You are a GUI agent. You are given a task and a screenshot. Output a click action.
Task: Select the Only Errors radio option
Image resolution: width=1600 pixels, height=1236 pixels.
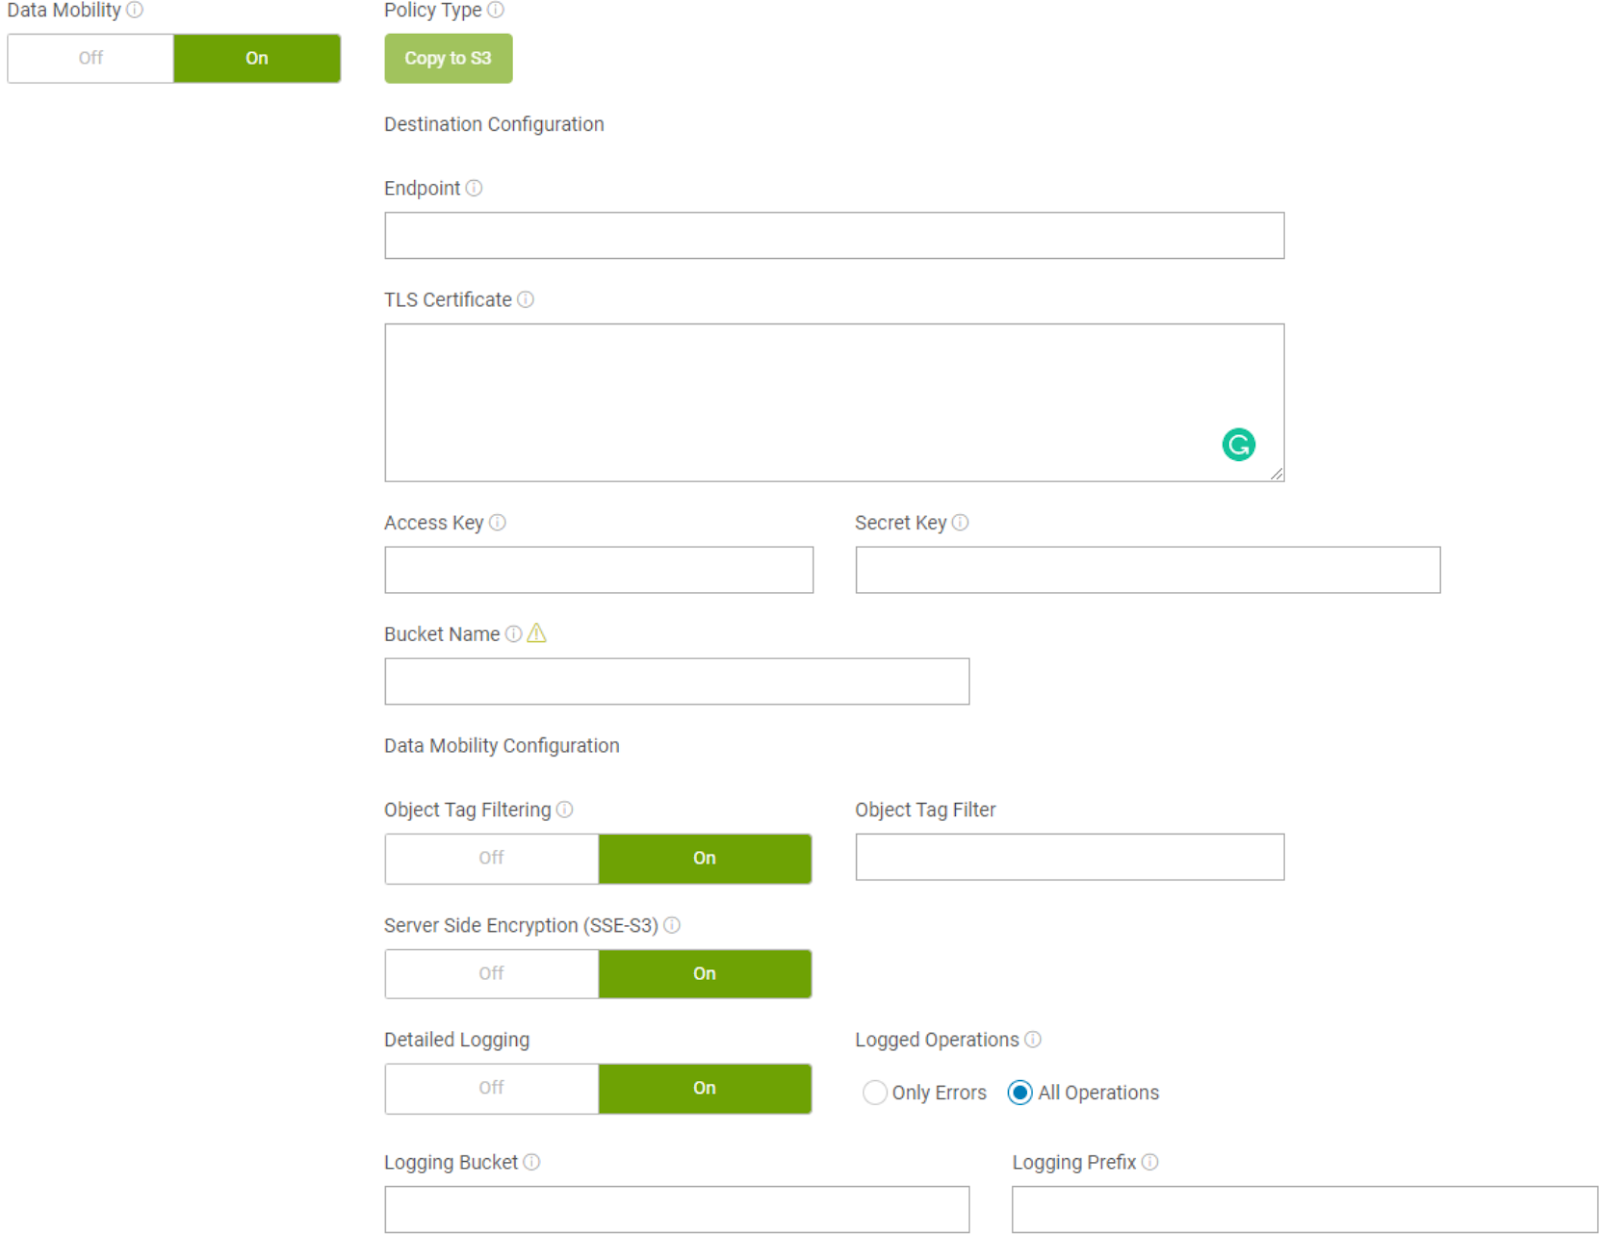(875, 1092)
